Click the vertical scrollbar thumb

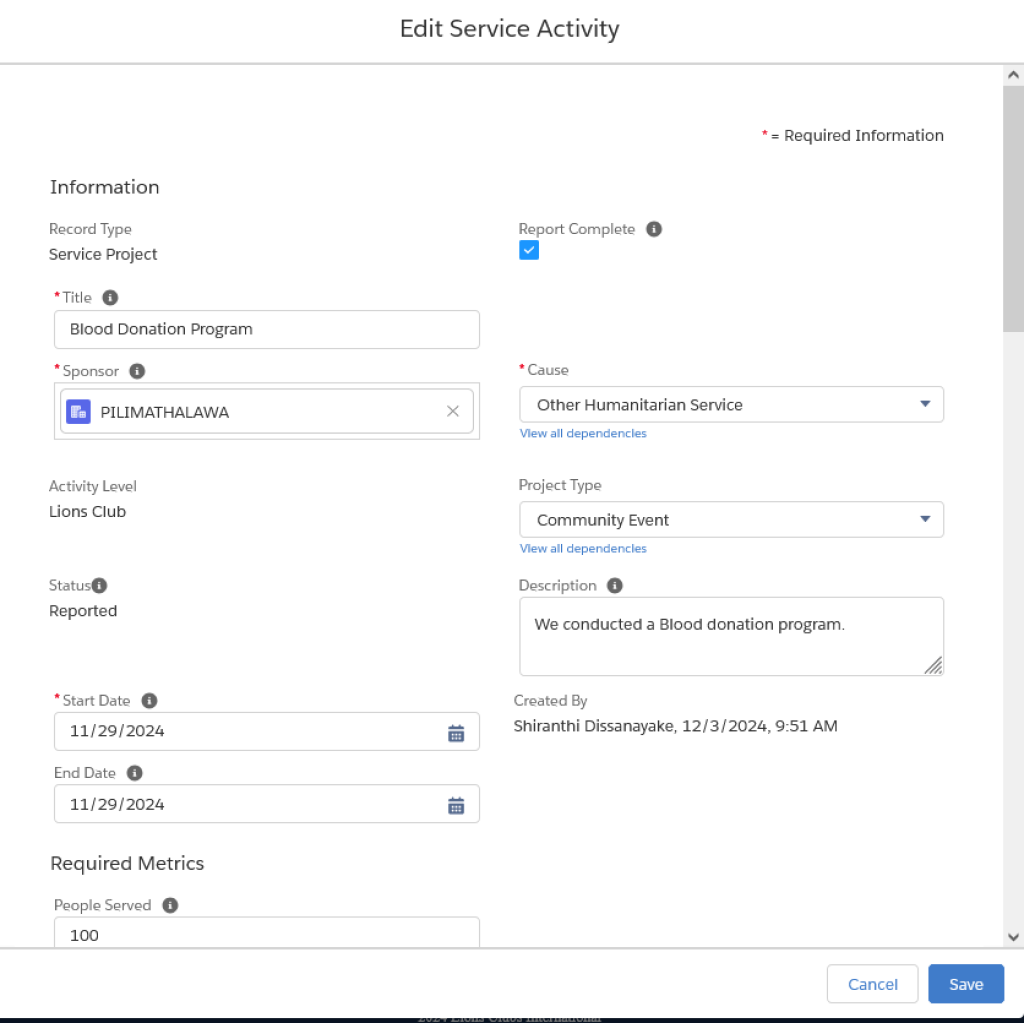point(1014,209)
